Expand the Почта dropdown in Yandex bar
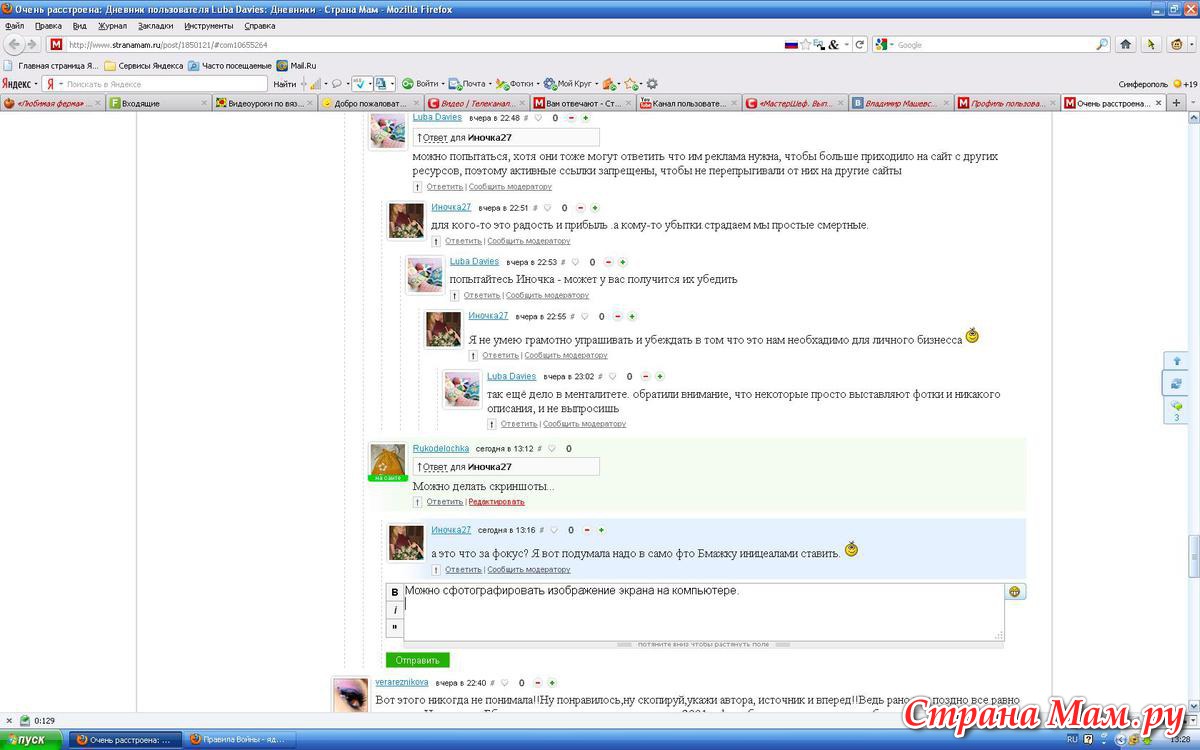The width and height of the screenshot is (1200, 750). [490, 84]
